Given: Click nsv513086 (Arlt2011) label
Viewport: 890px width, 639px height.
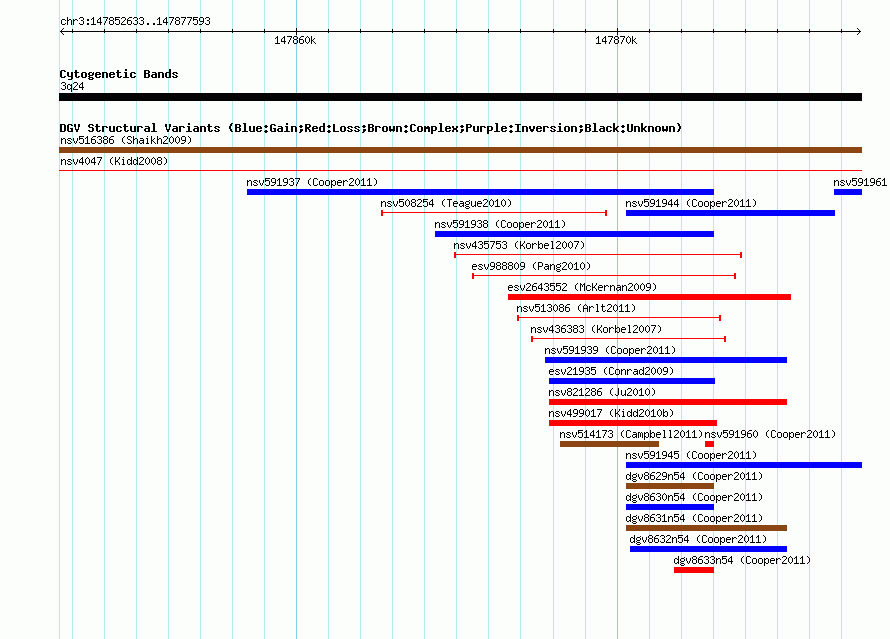Looking at the screenshot, I should (576, 308).
